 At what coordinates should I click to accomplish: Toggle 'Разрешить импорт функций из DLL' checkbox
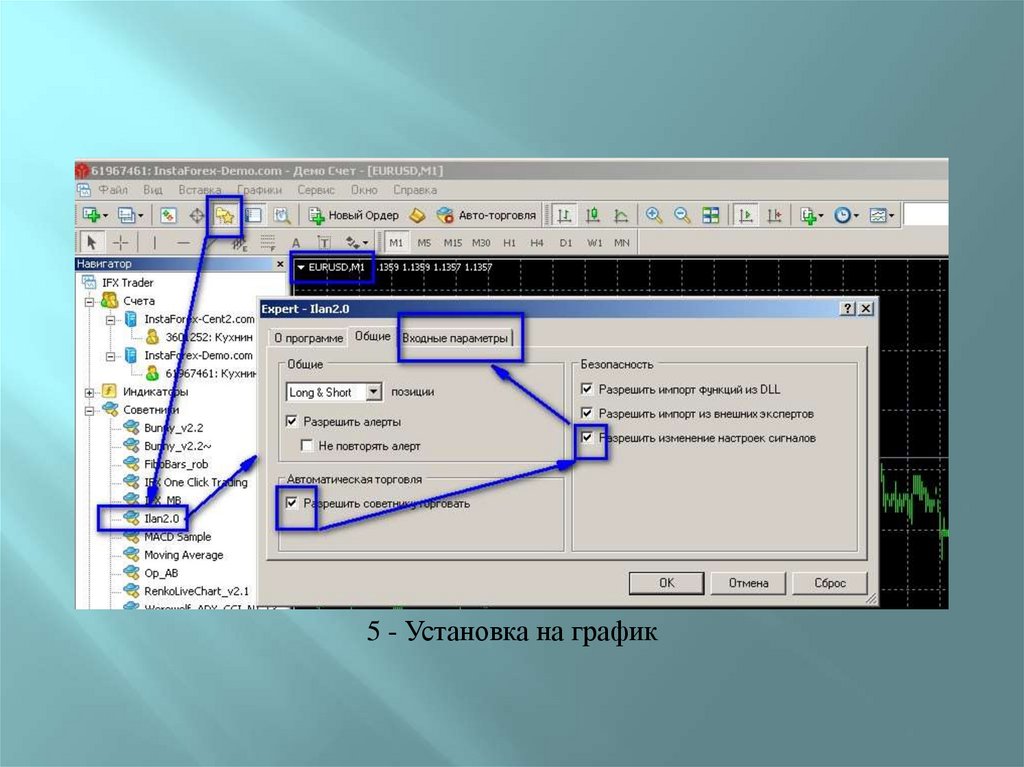click(586, 389)
